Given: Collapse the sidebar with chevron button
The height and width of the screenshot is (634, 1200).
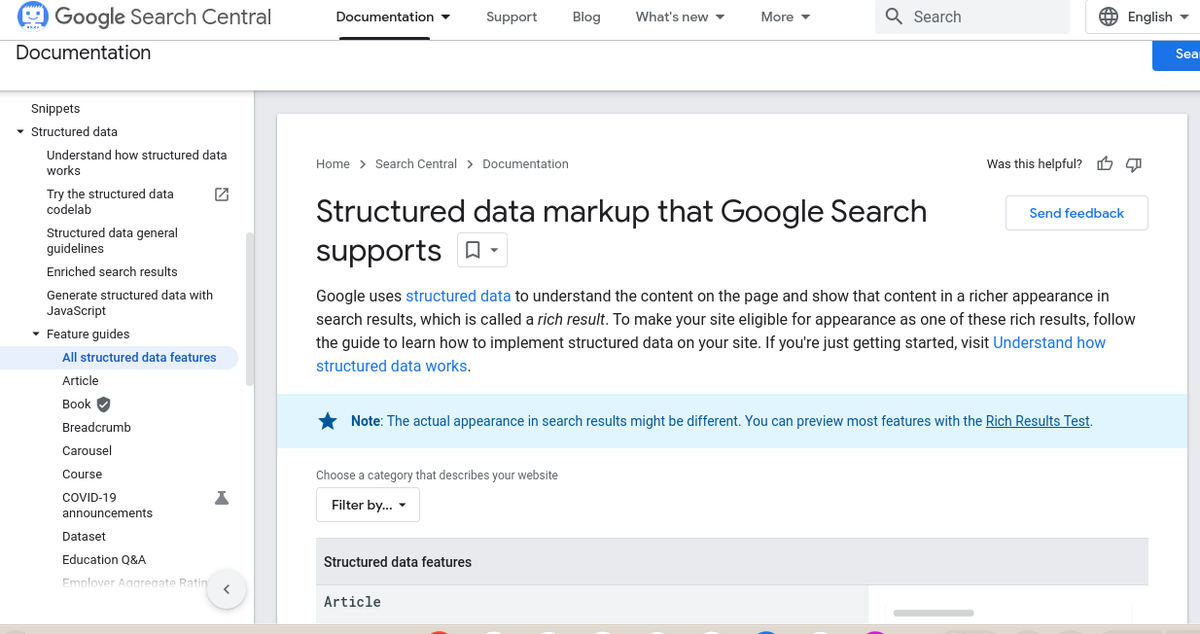Looking at the screenshot, I should [x=226, y=589].
